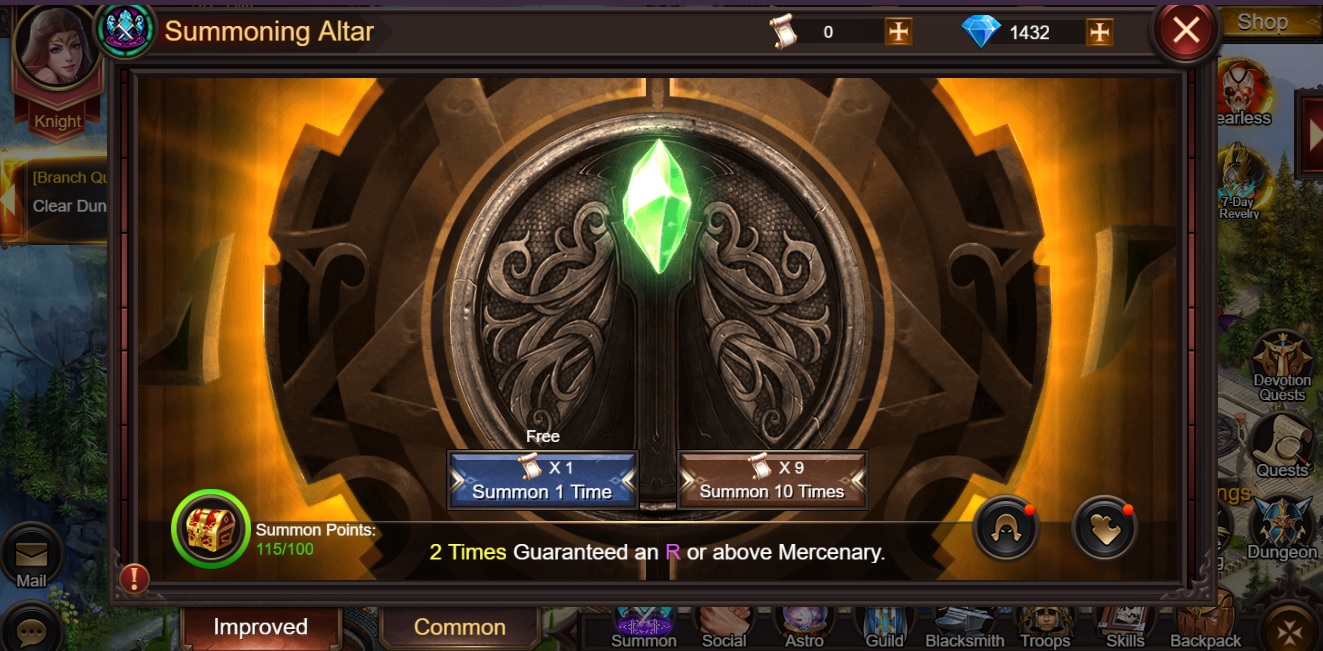This screenshot has height=651, width=1323.
Task: Close the Summoning Altar window
Action: pos(1186,31)
